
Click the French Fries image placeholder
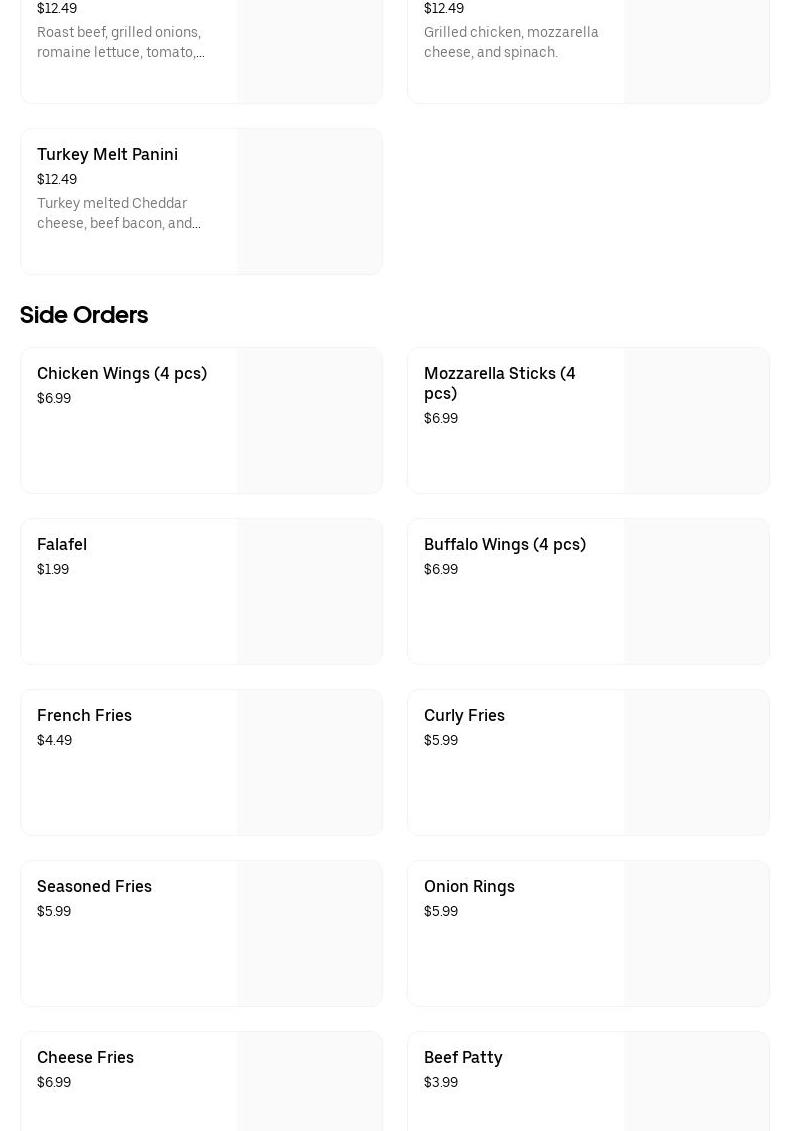309,762
